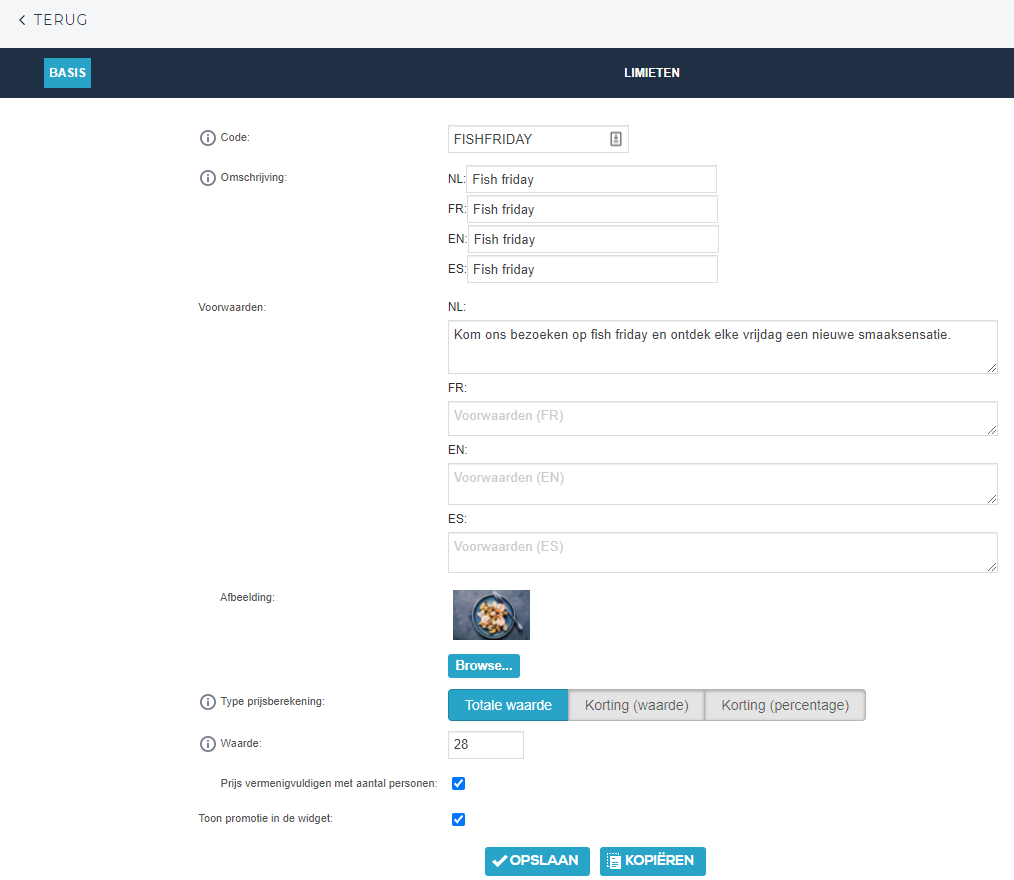This screenshot has height=880, width=1014.
Task: Focus the Code input with FISHFRIDAY
Action: (x=538, y=139)
